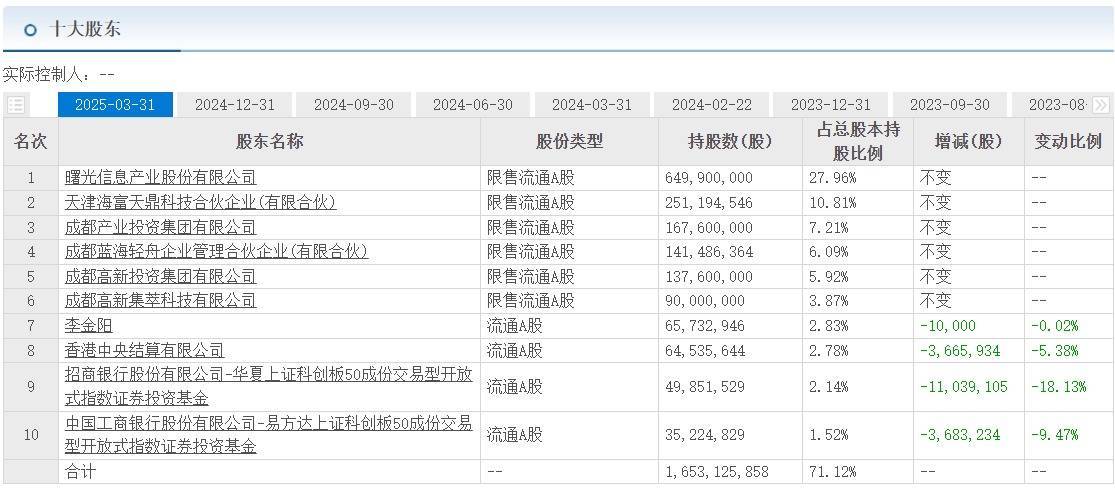The image size is (1115, 490).
Task: Click 成都高新投资集团有限公司 link
Action: tap(161, 276)
